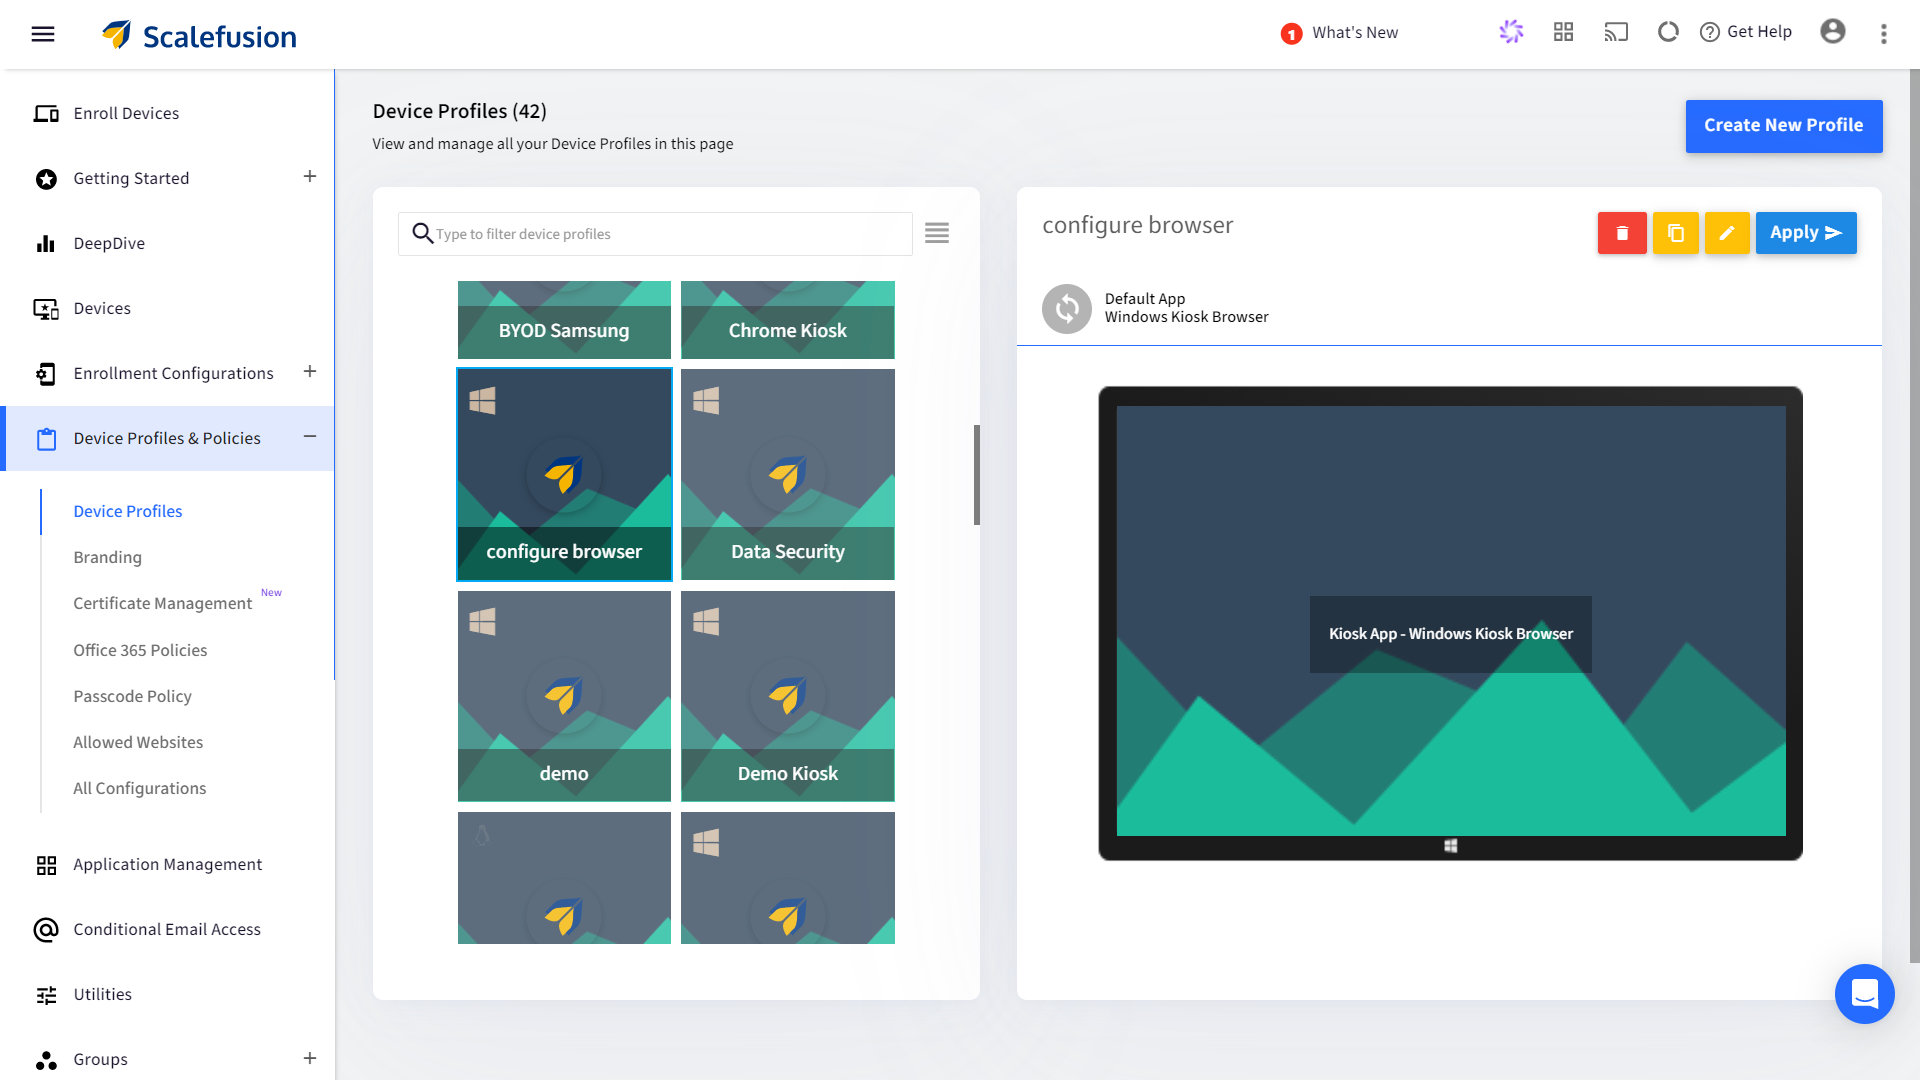Viewport: 1920px width, 1080px height.
Task: Select configure browser profile card
Action: [x=564, y=474]
